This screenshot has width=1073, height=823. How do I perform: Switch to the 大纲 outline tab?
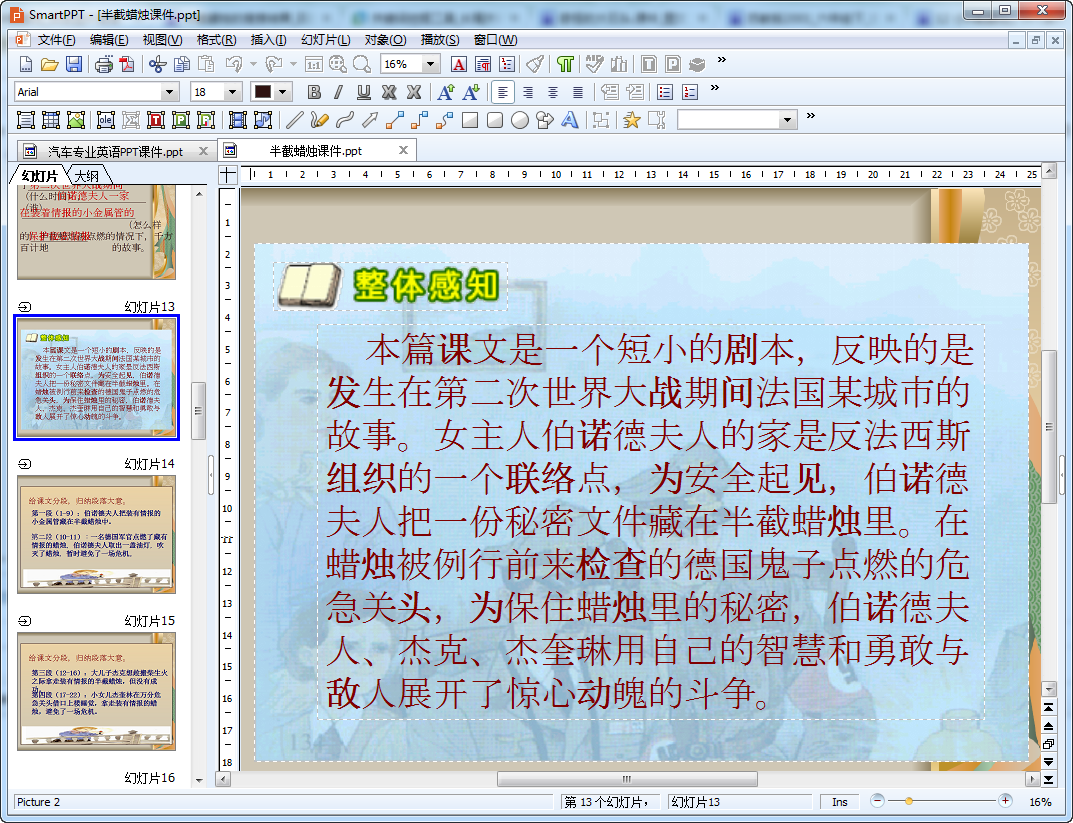(x=87, y=176)
